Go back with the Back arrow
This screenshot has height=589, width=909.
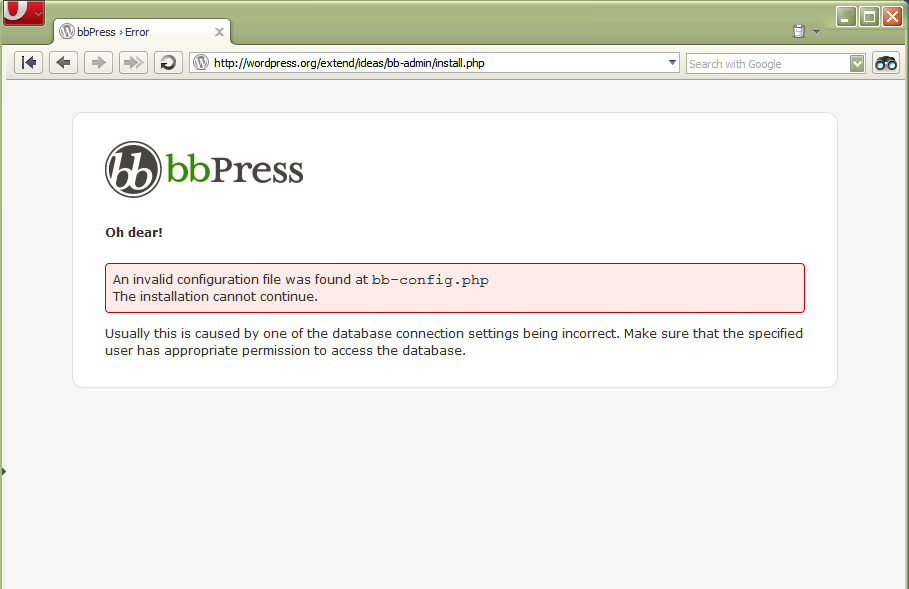coord(63,63)
